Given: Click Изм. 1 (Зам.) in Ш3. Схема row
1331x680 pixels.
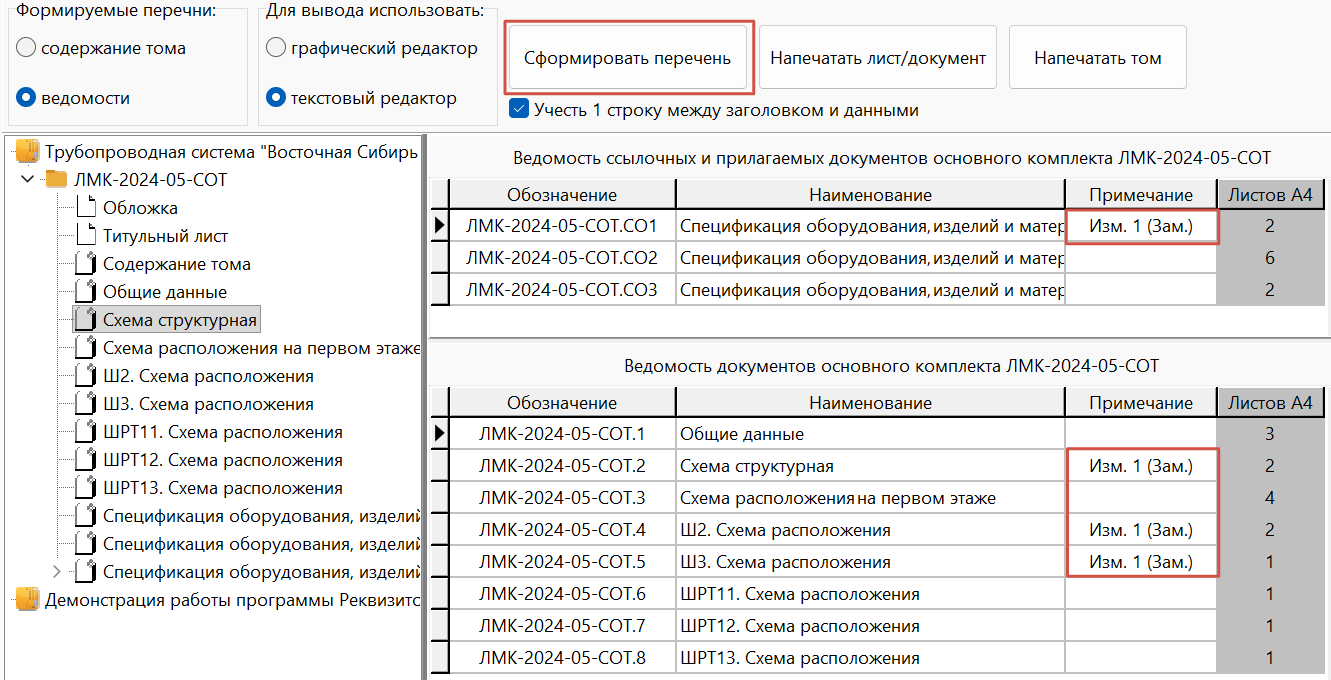Looking at the screenshot, I should pos(1141,562).
